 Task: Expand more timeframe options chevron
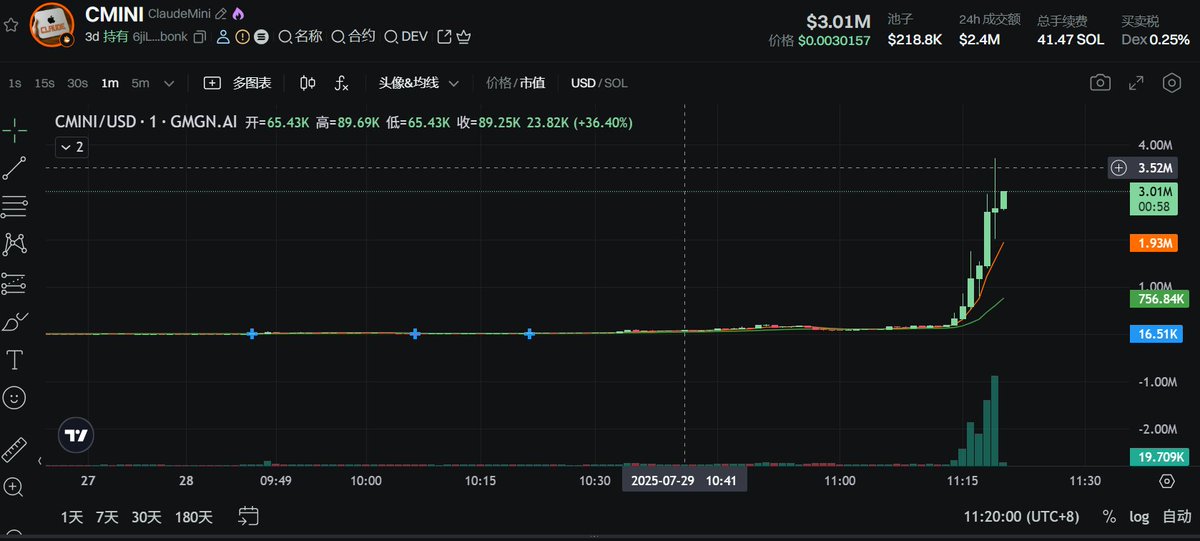[169, 84]
